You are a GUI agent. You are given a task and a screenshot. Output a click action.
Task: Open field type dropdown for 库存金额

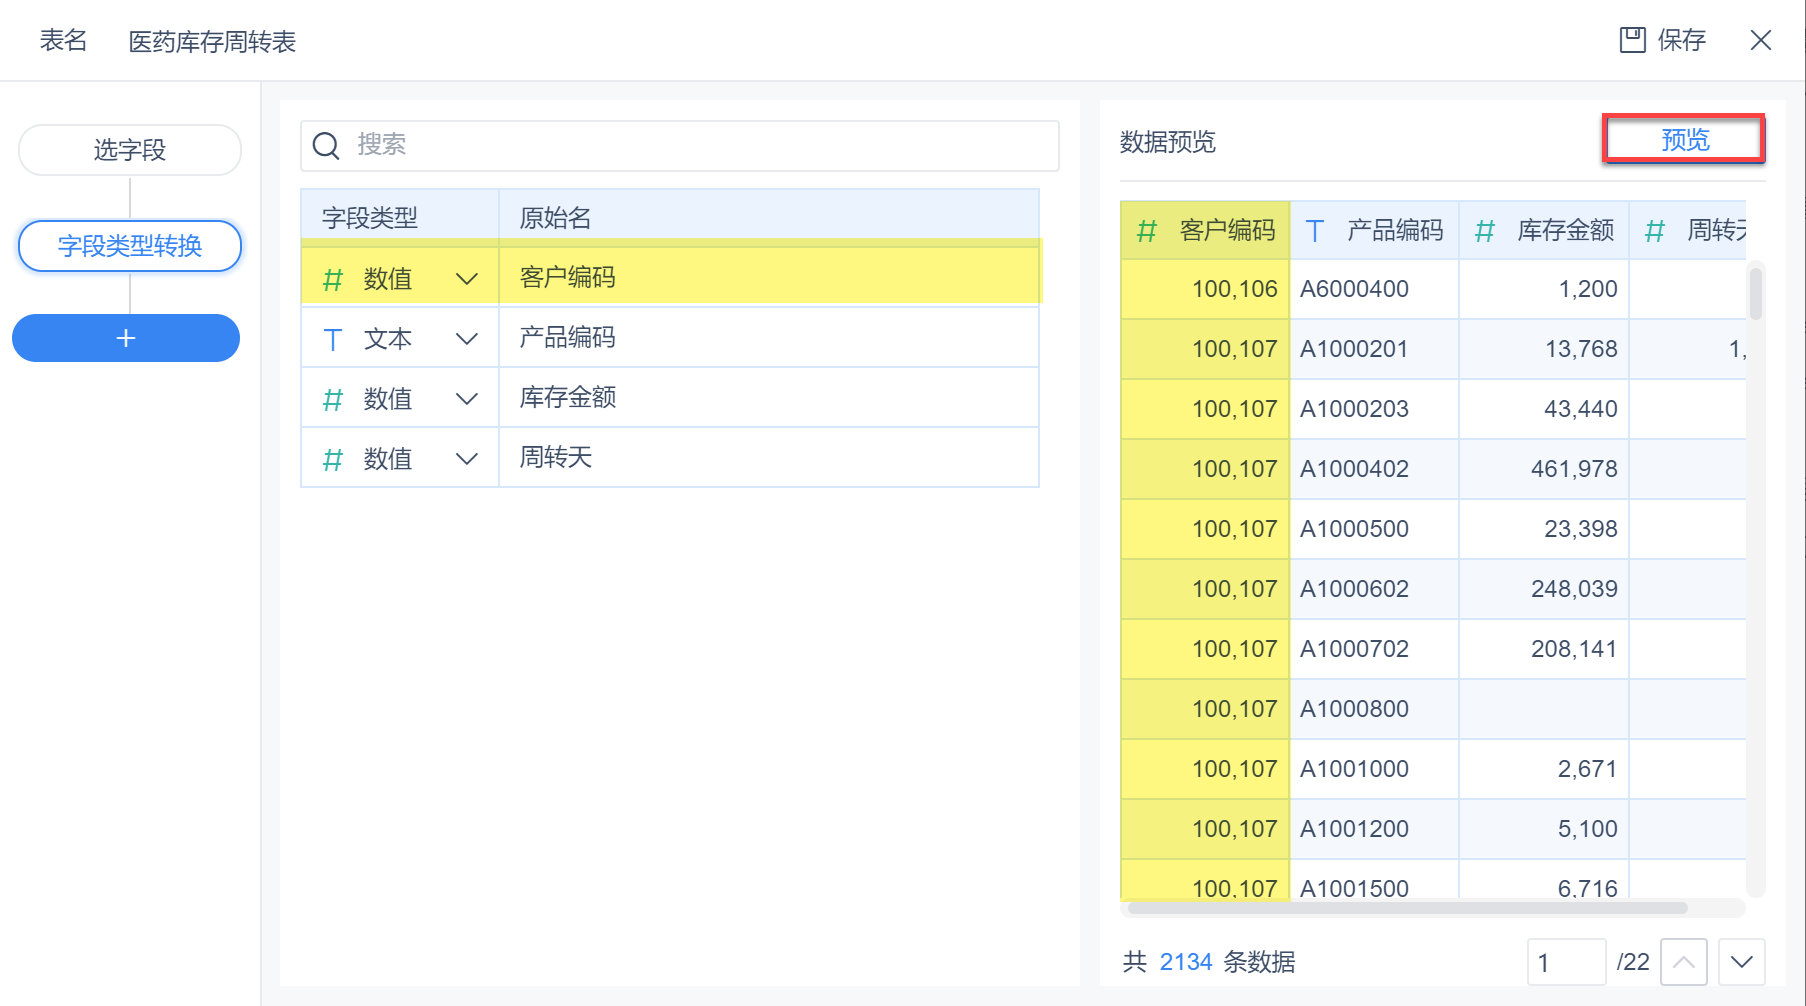466,399
